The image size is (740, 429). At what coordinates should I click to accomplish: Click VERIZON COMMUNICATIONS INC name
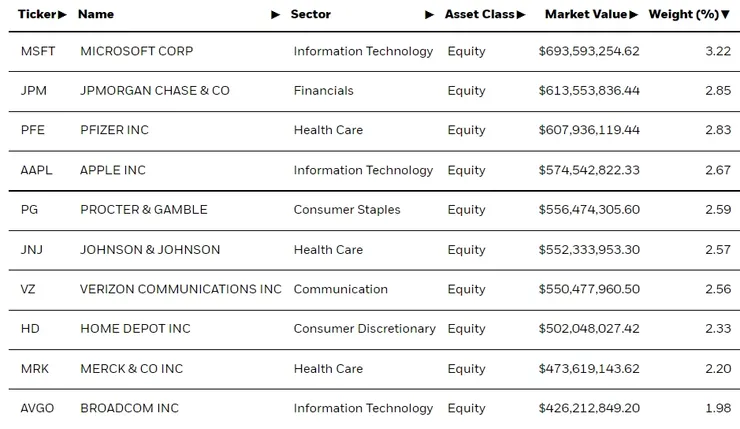(x=181, y=289)
